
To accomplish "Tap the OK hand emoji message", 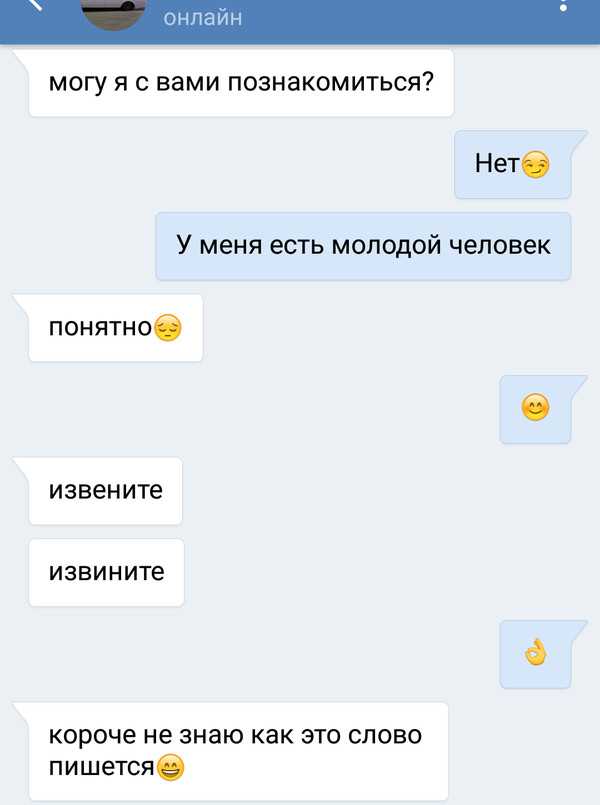I will [535, 654].
